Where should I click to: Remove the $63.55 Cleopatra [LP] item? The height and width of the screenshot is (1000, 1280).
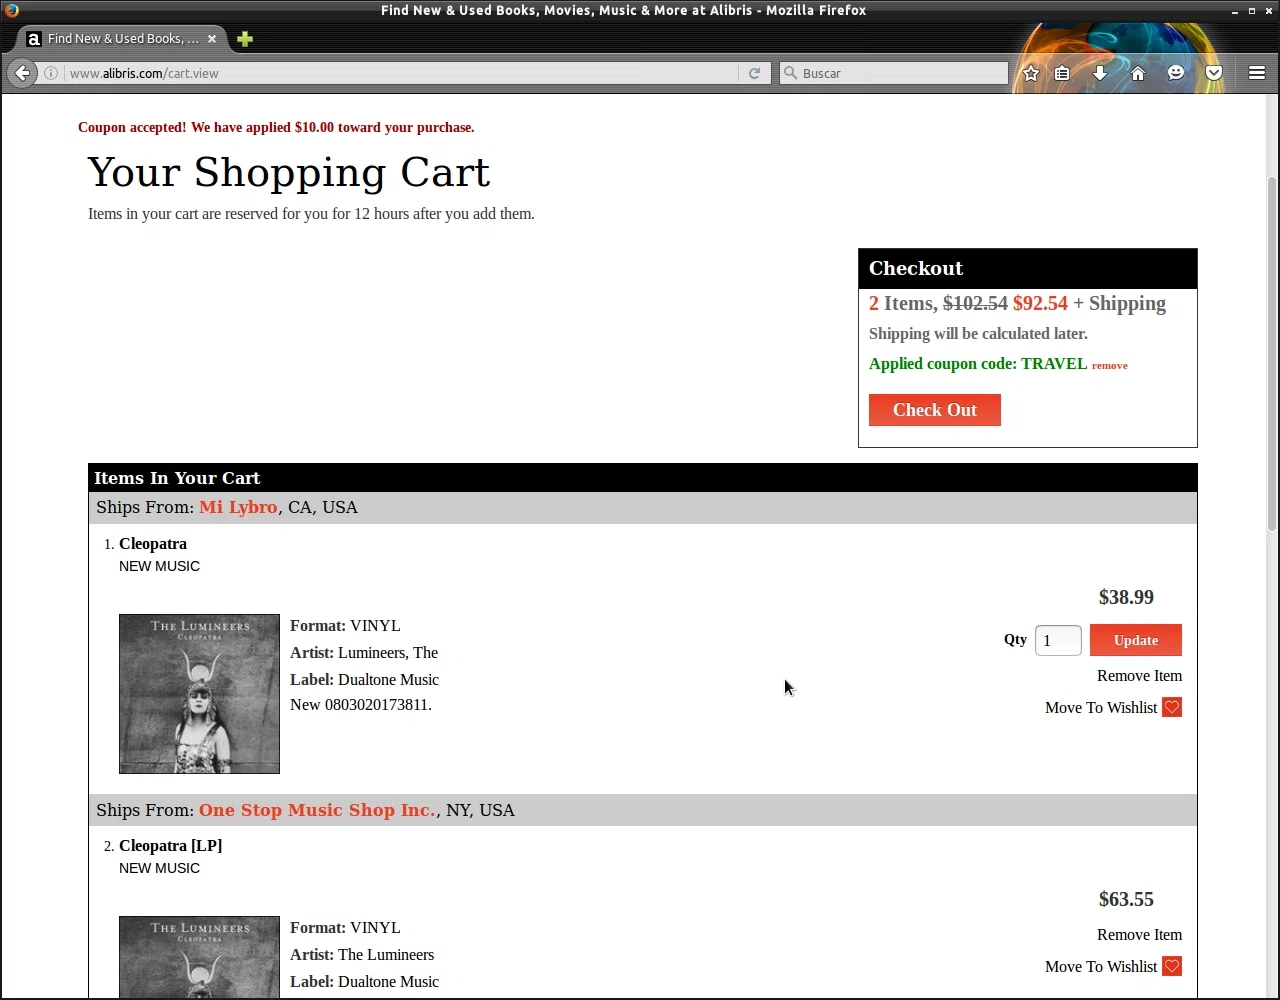coord(1139,935)
